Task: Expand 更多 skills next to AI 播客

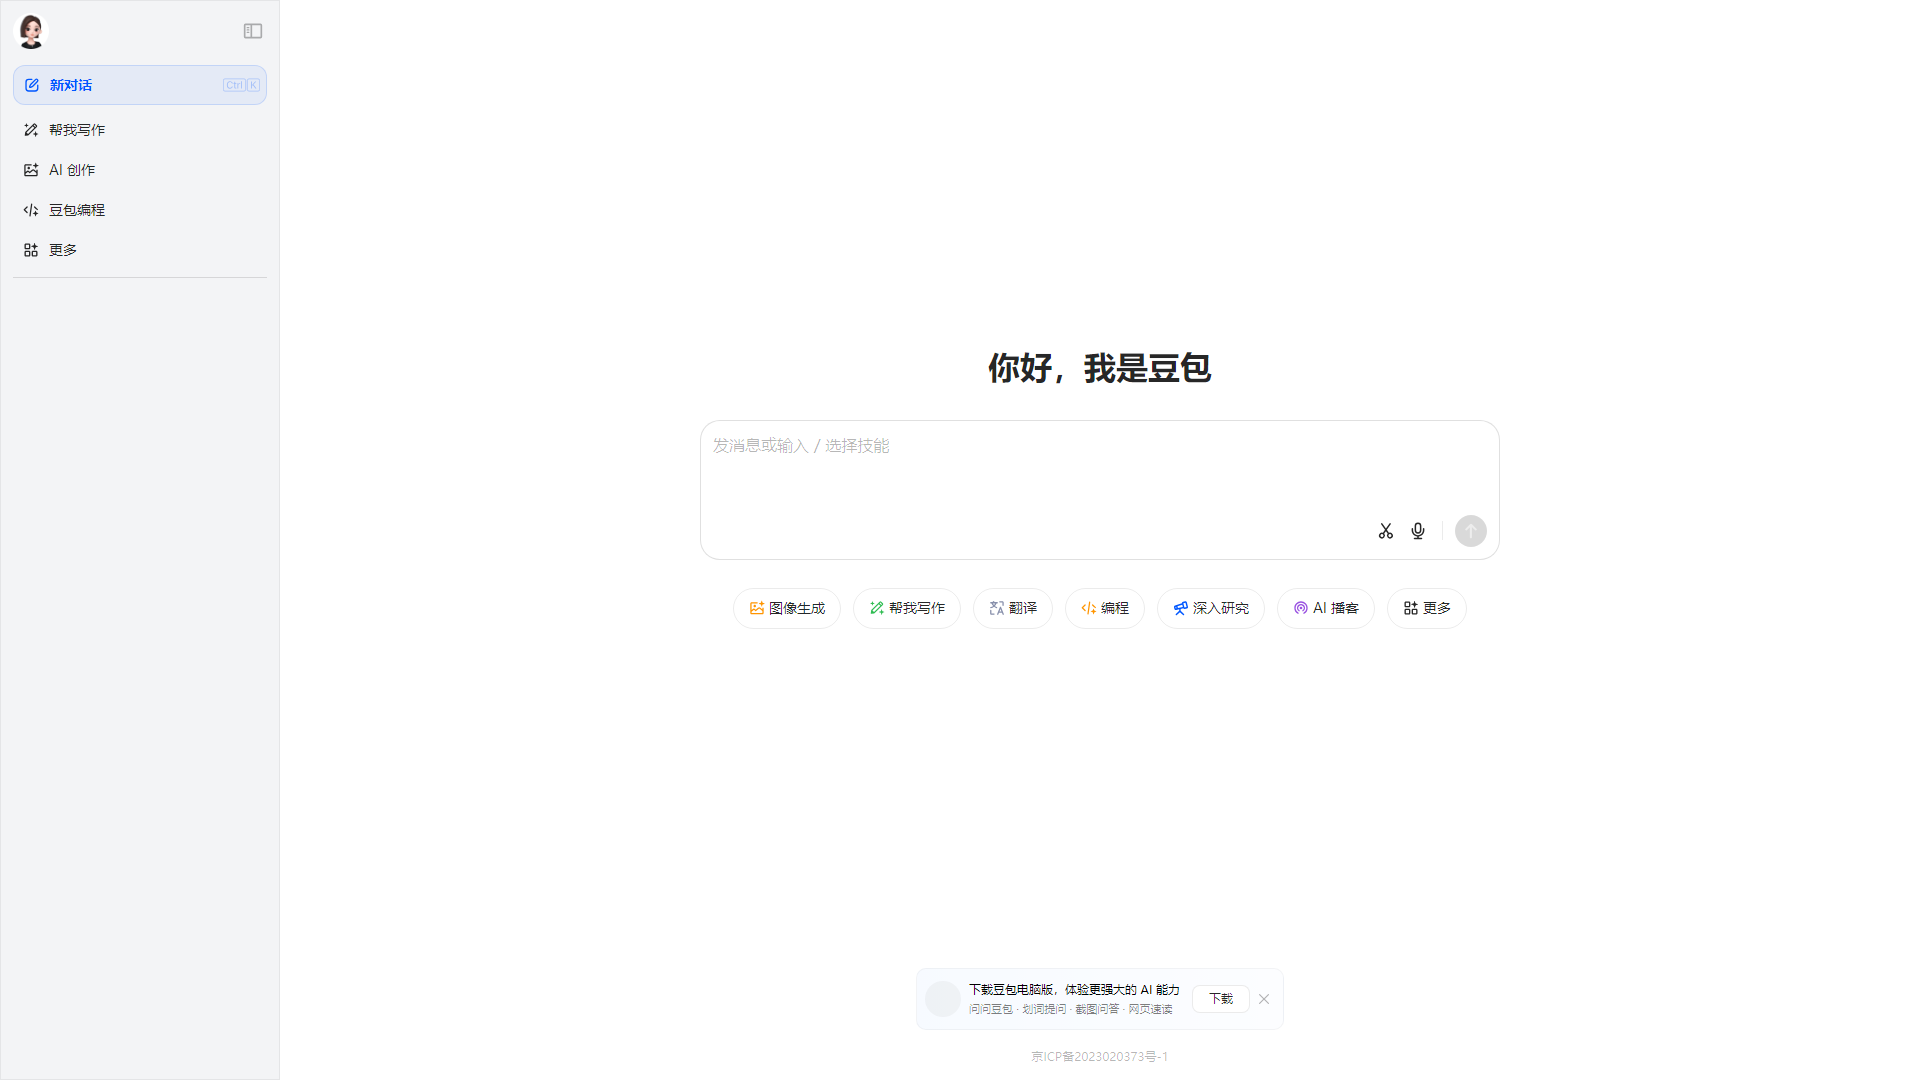Action: click(x=1426, y=608)
